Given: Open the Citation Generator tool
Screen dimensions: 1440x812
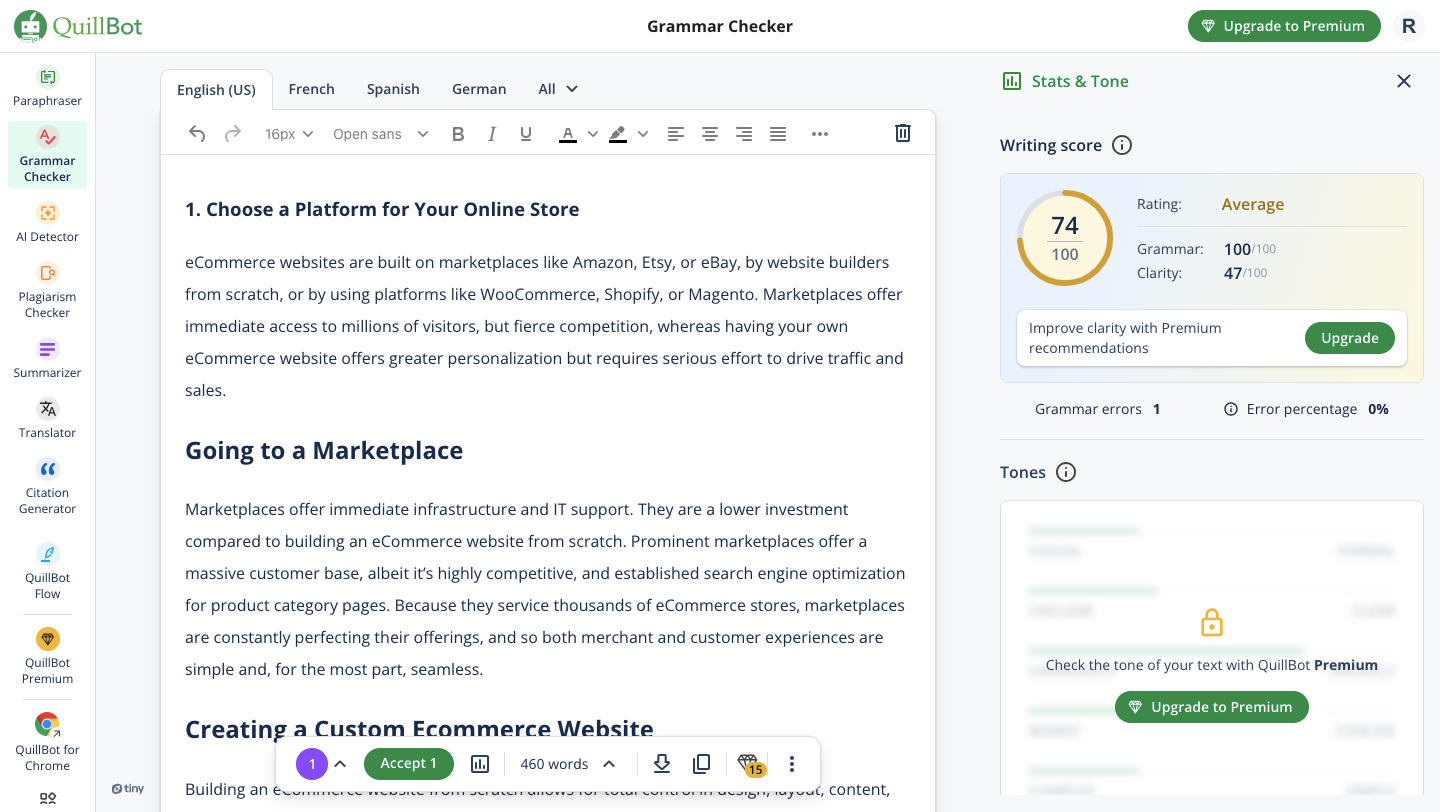Looking at the screenshot, I should tap(47, 487).
